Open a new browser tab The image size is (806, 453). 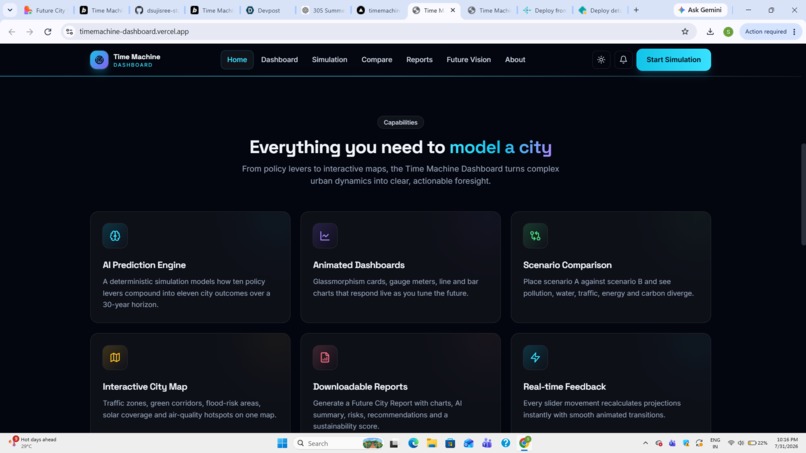click(x=636, y=10)
